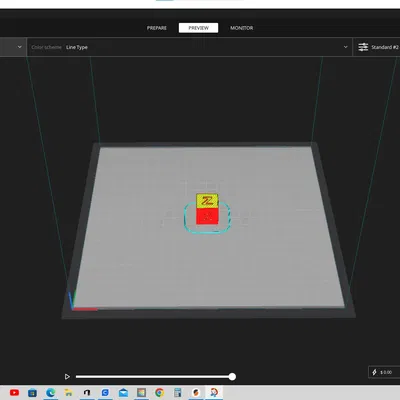Select the yellow Z calibration cube top
Image resolution: width=400 pixels, height=400 pixels.
pos(207,200)
